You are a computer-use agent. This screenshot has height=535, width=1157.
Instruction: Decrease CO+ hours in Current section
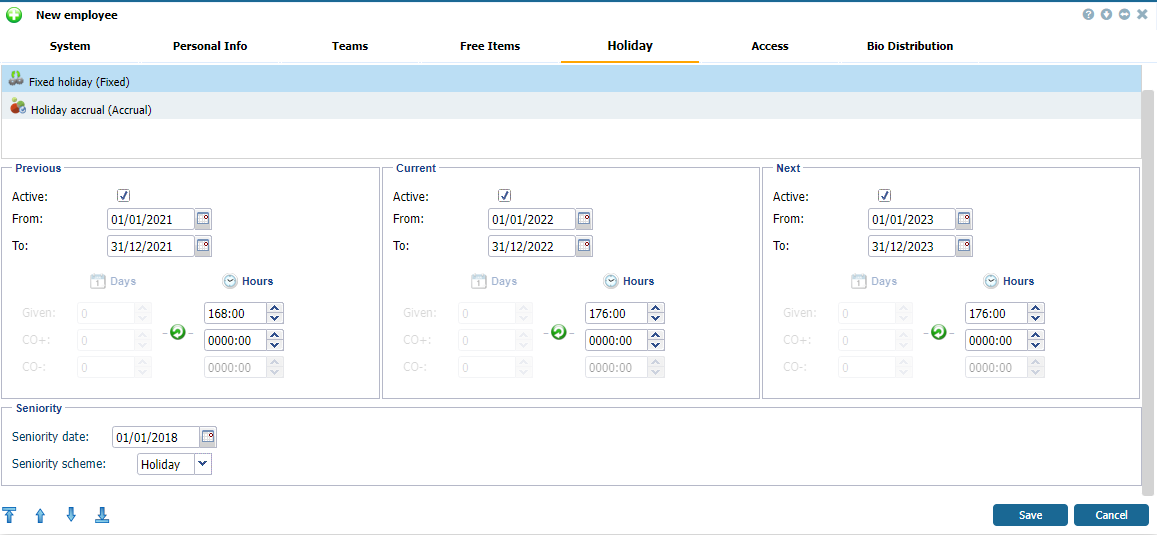tap(656, 346)
